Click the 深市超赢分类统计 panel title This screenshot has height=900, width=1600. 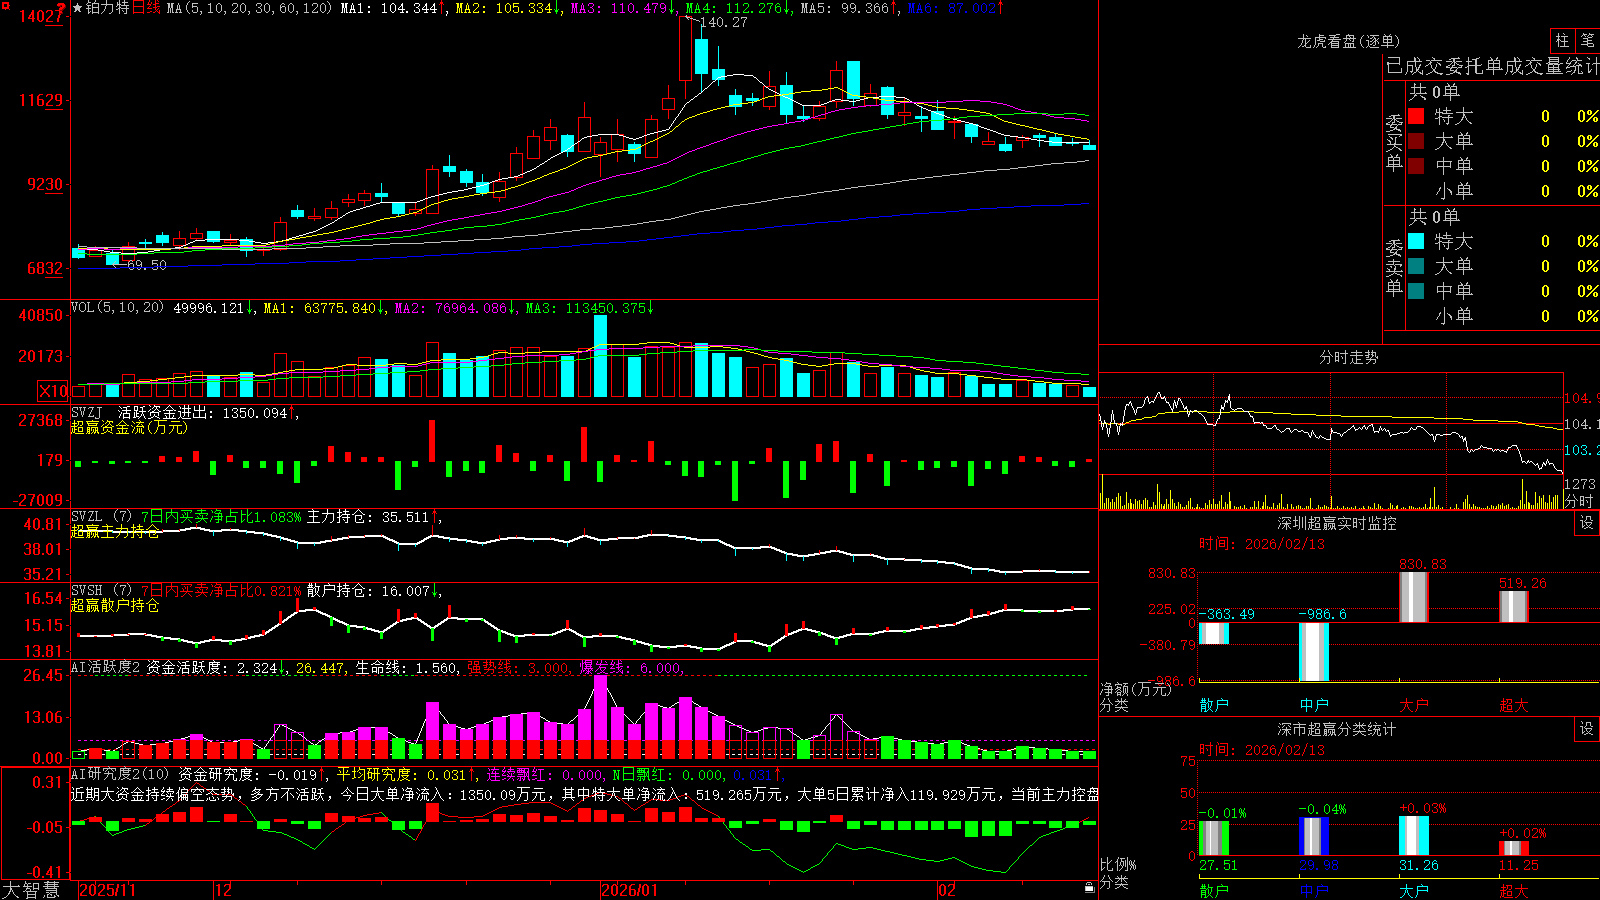tap(1337, 729)
